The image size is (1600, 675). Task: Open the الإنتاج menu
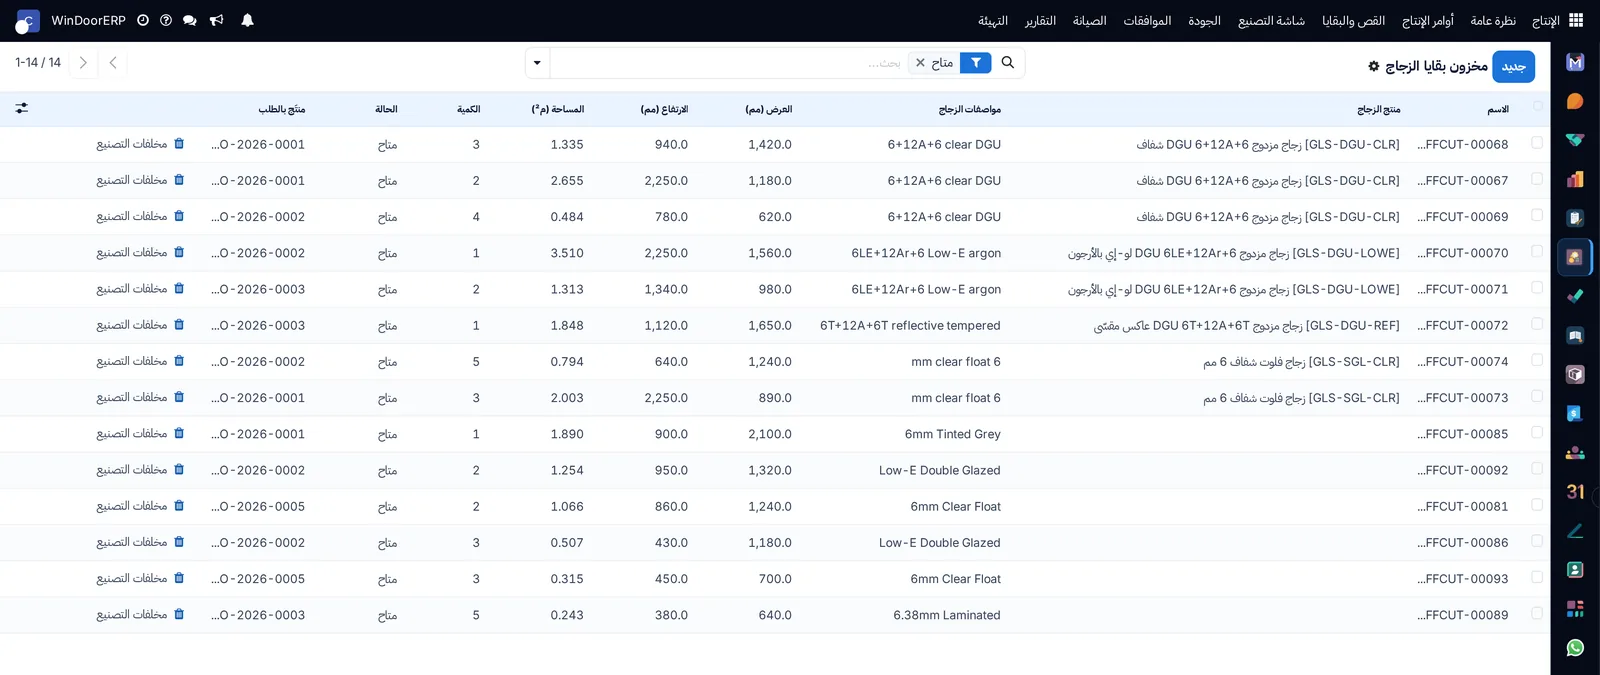1545,21
